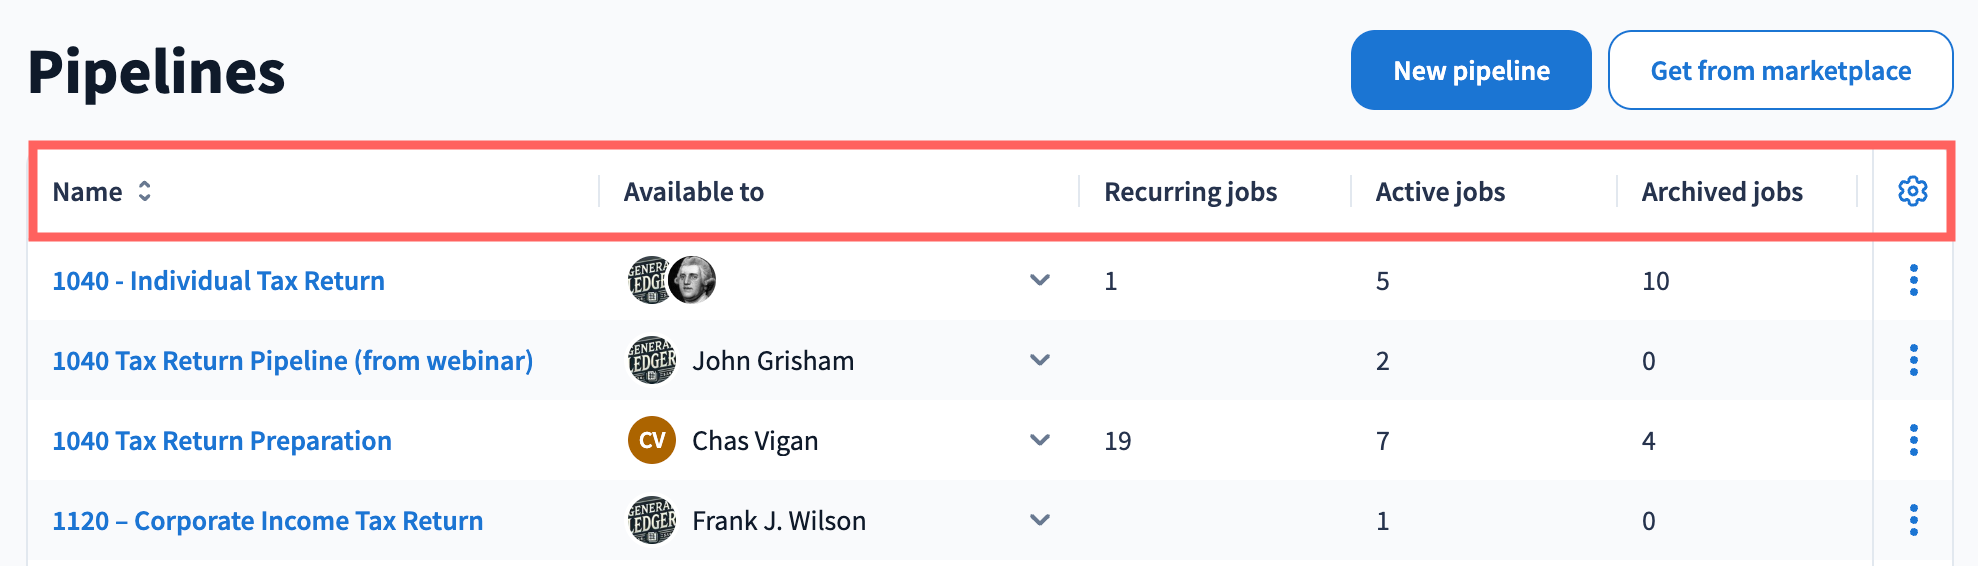Open the 1040 Tax Return Pipeline (from webinar) link

[292, 361]
